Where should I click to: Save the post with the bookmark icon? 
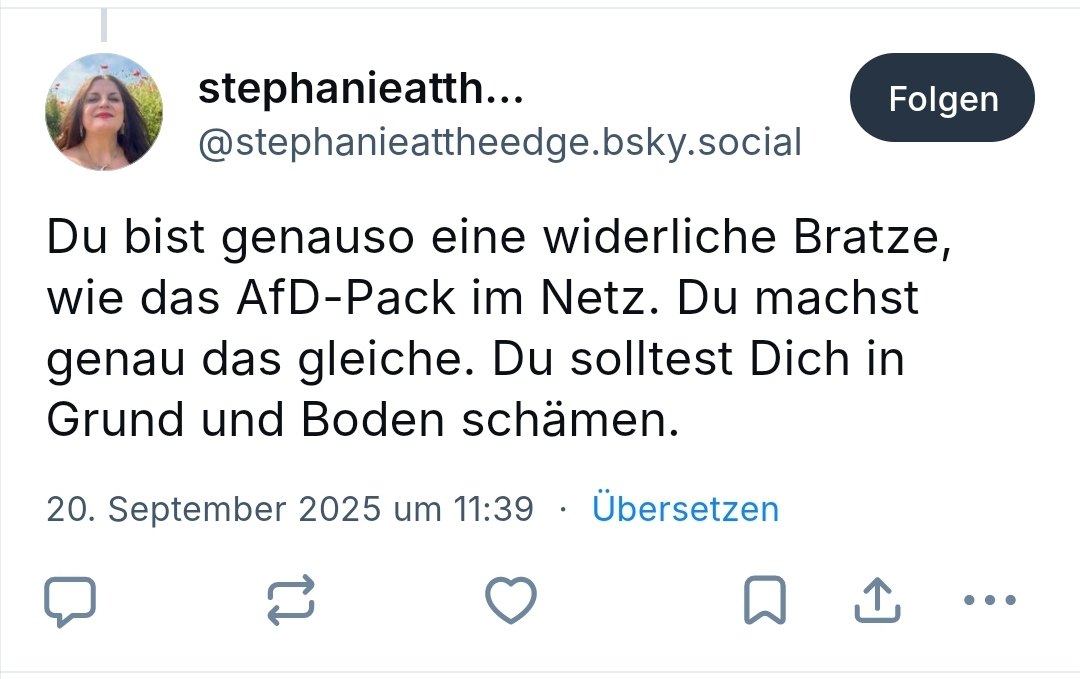(x=765, y=601)
